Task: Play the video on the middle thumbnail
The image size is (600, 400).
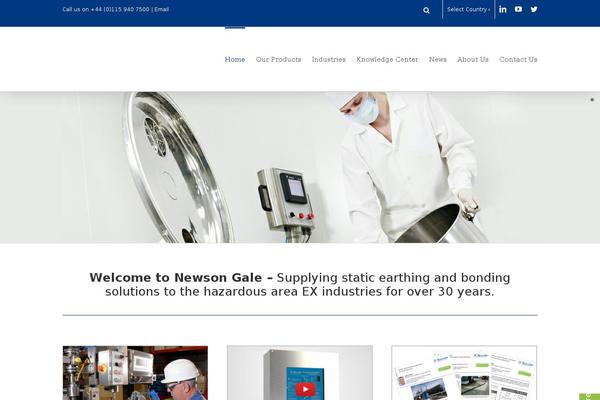Action: pyautogui.click(x=305, y=389)
